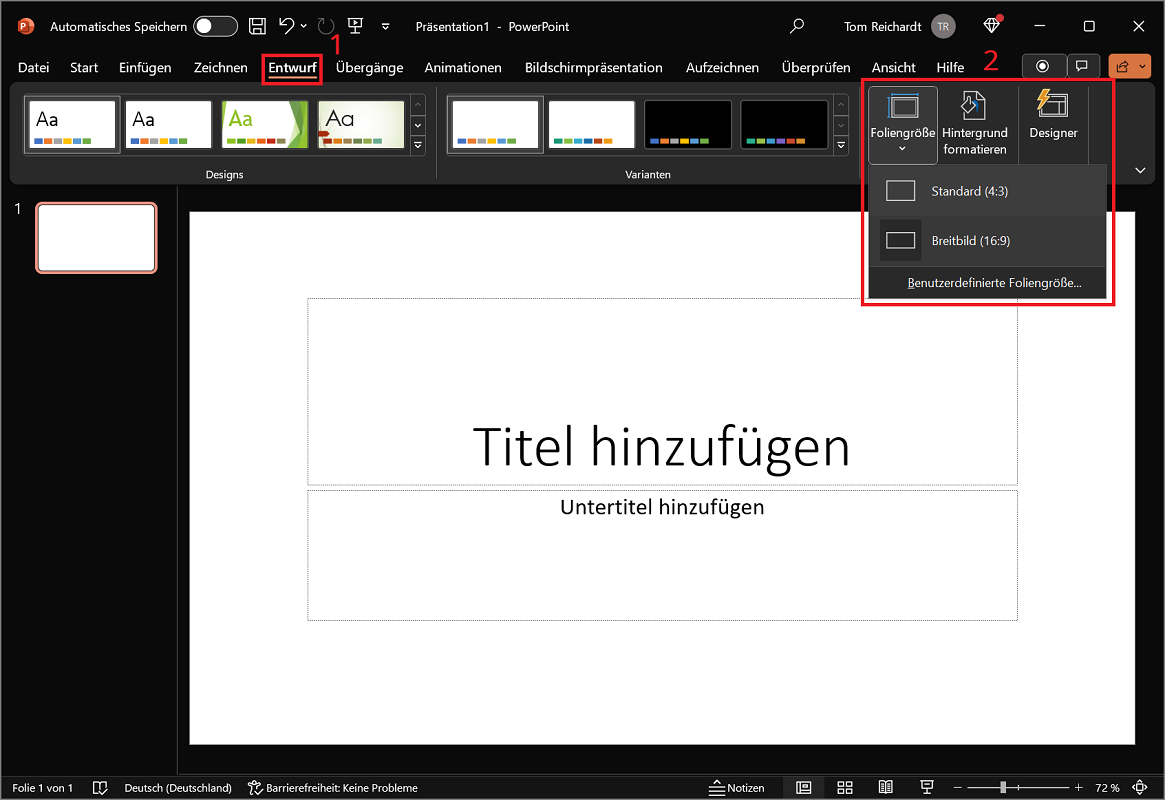
Task: Switch to Normal view icon
Action: click(x=803, y=787)
